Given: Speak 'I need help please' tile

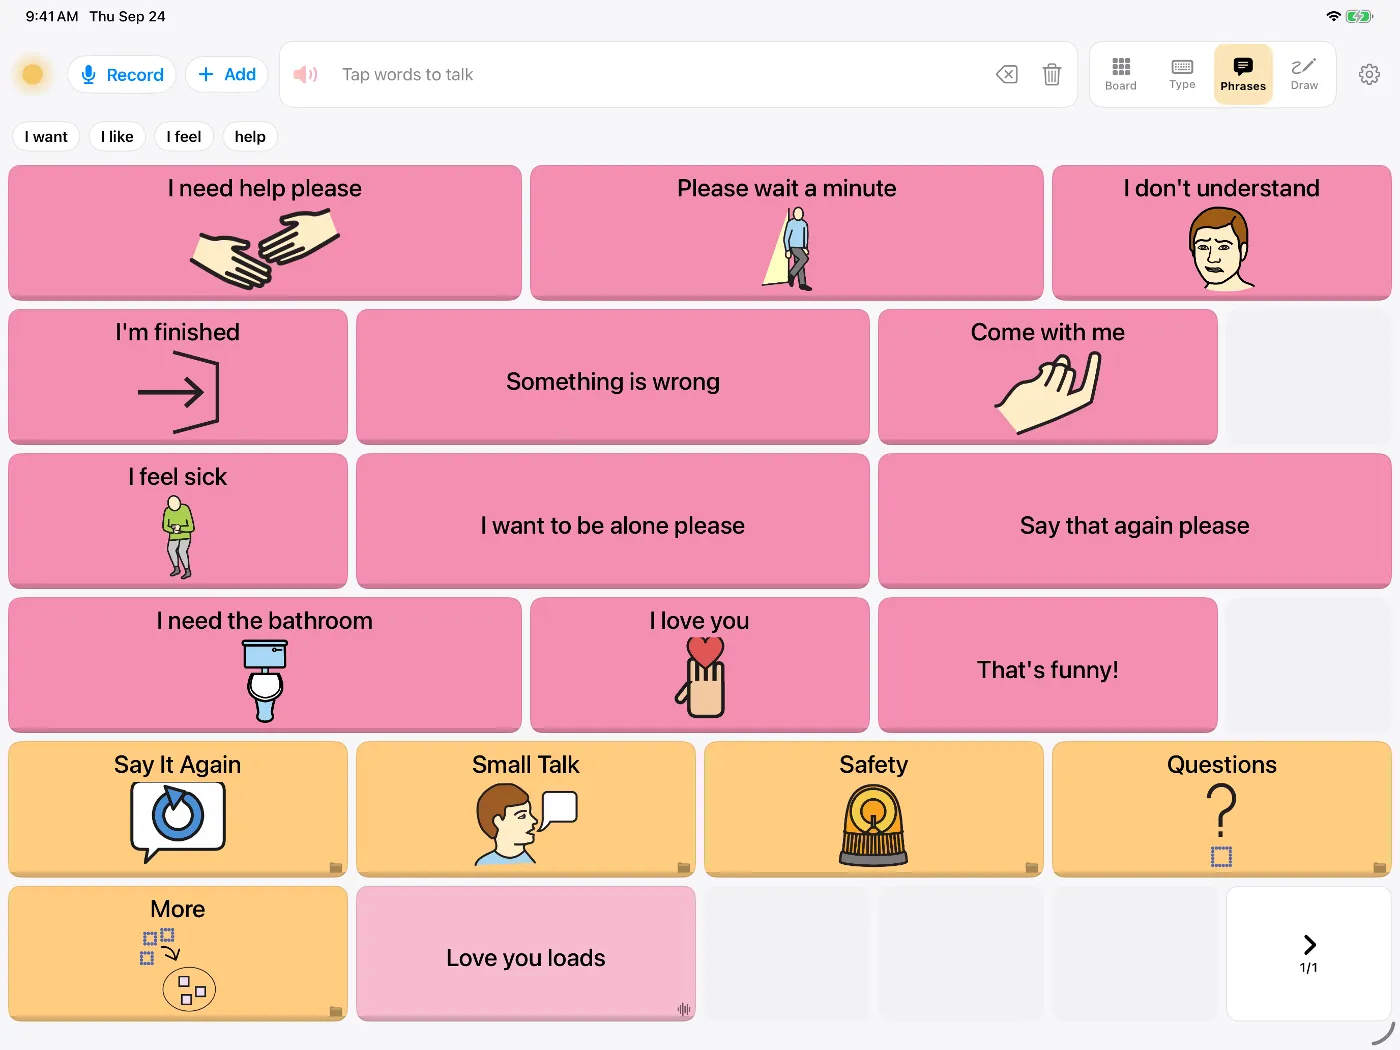Looking at the screenshot, I should 265,232.
